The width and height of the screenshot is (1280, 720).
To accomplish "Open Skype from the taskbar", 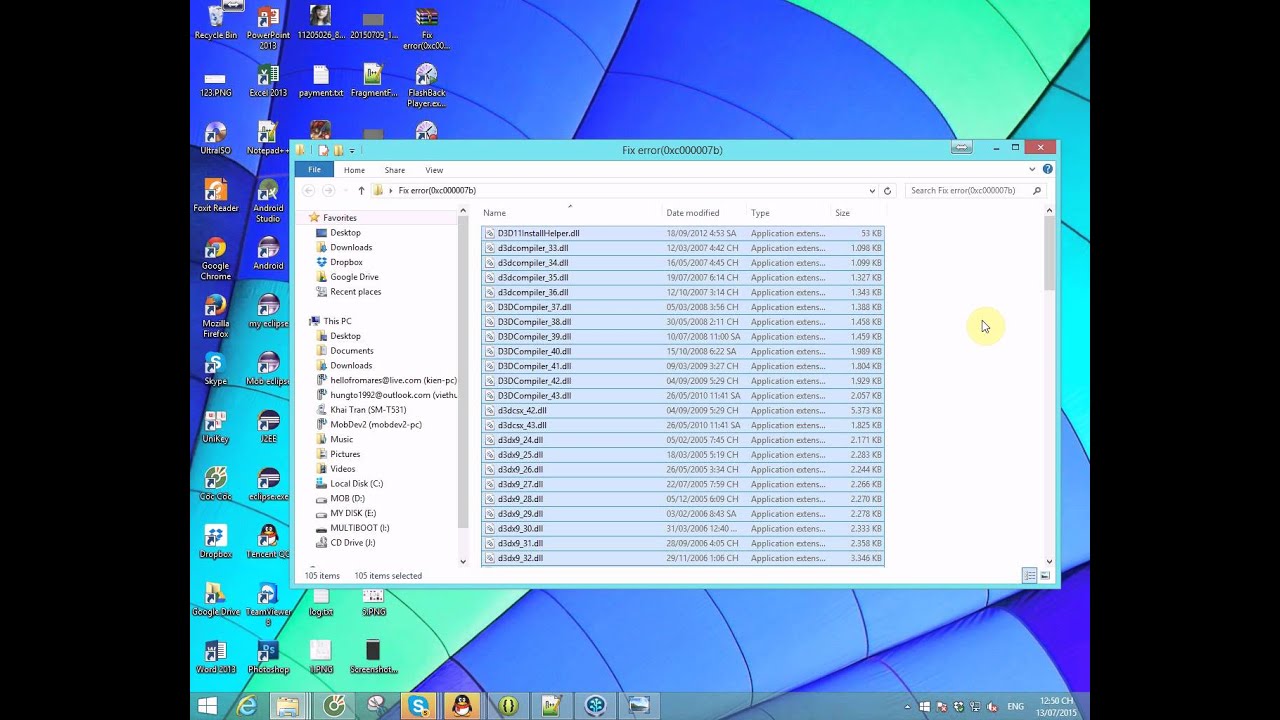I will (418, 706).
